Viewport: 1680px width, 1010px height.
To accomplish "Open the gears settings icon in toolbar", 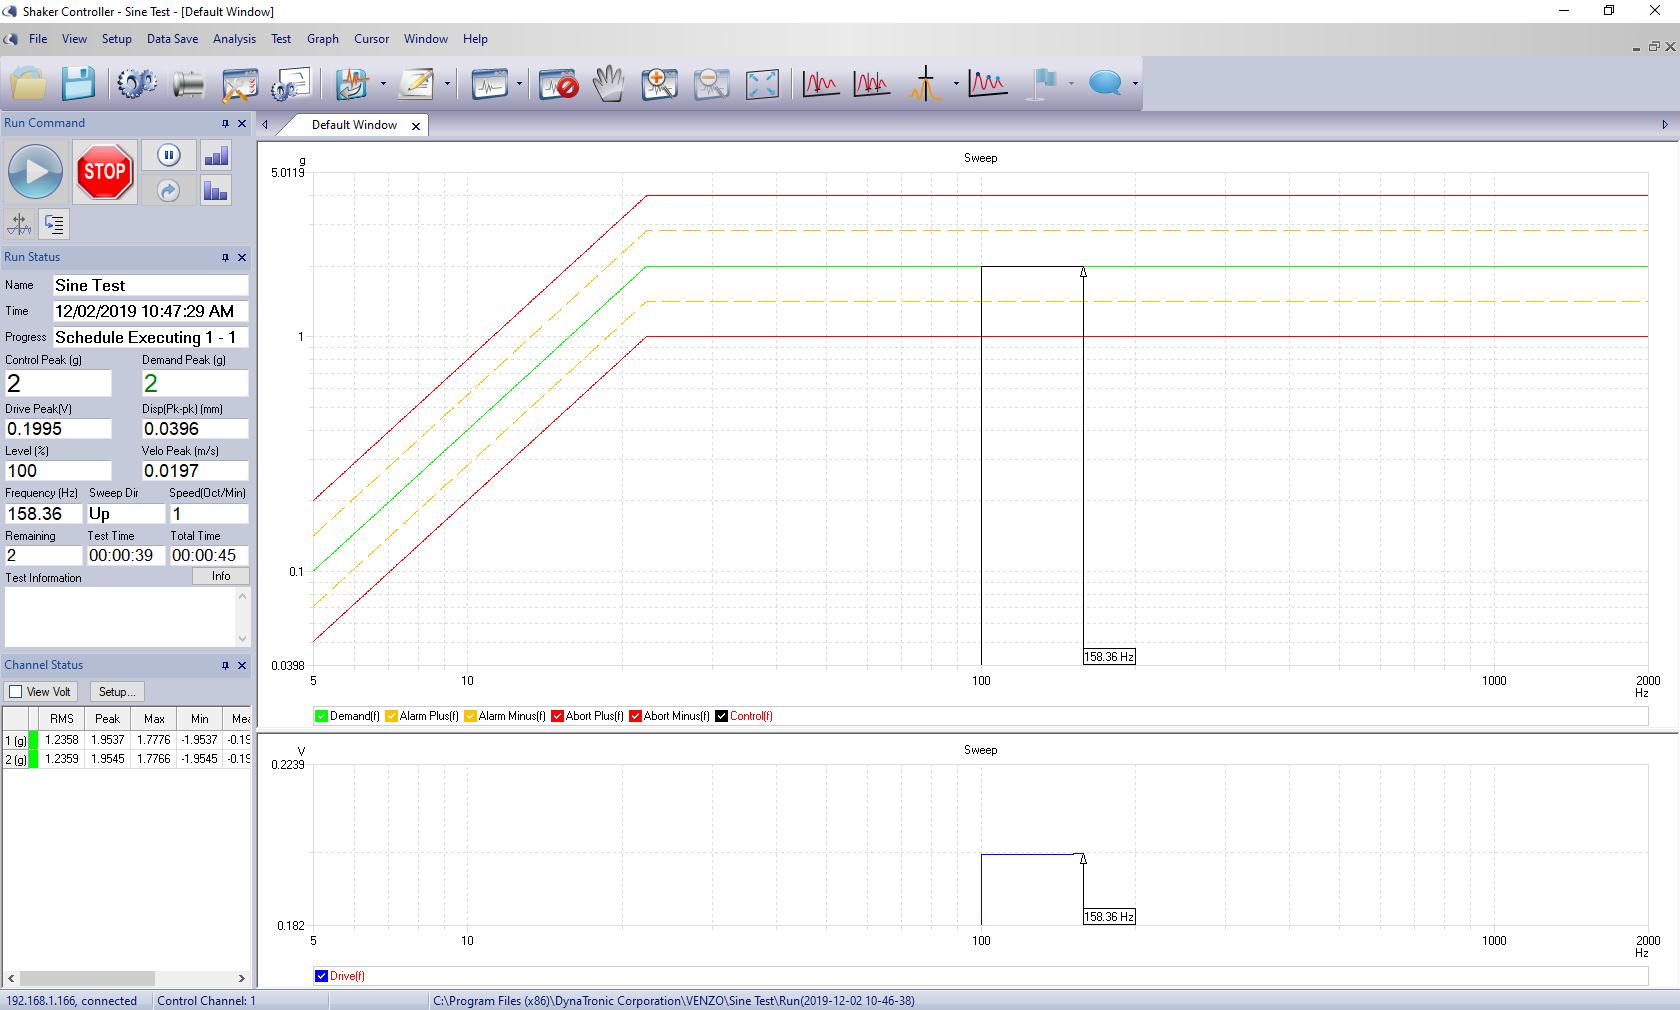I will [136, 84].
